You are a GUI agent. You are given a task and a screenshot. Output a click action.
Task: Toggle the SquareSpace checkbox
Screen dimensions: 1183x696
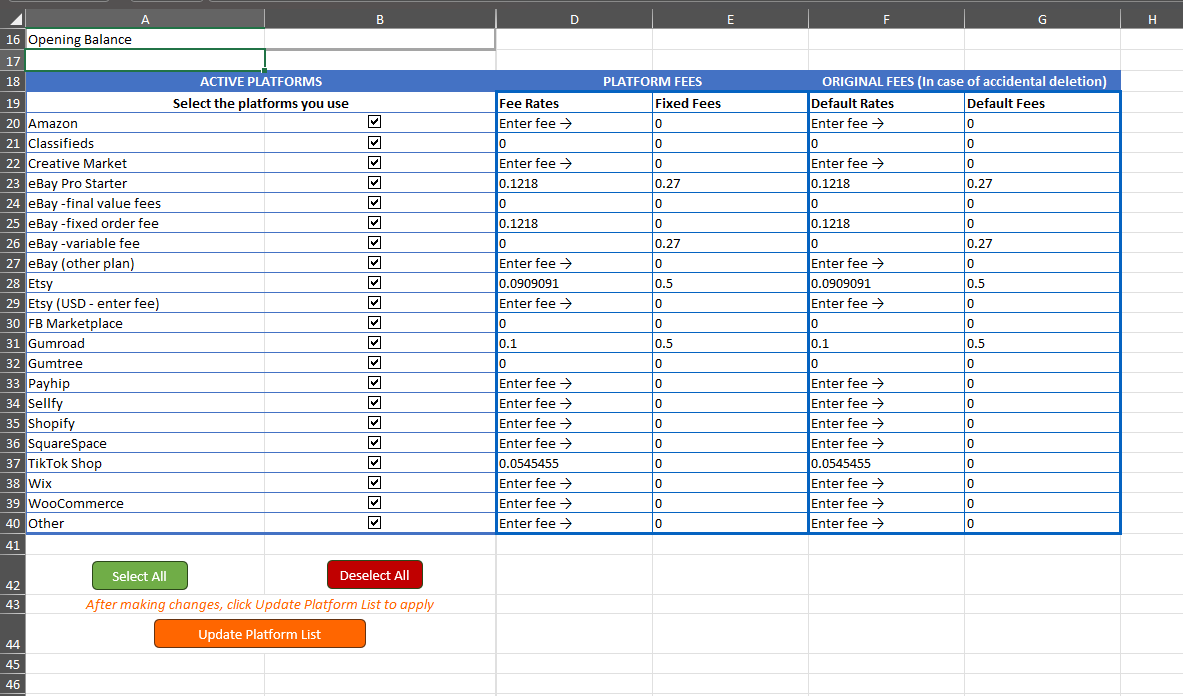coord(374,442)
